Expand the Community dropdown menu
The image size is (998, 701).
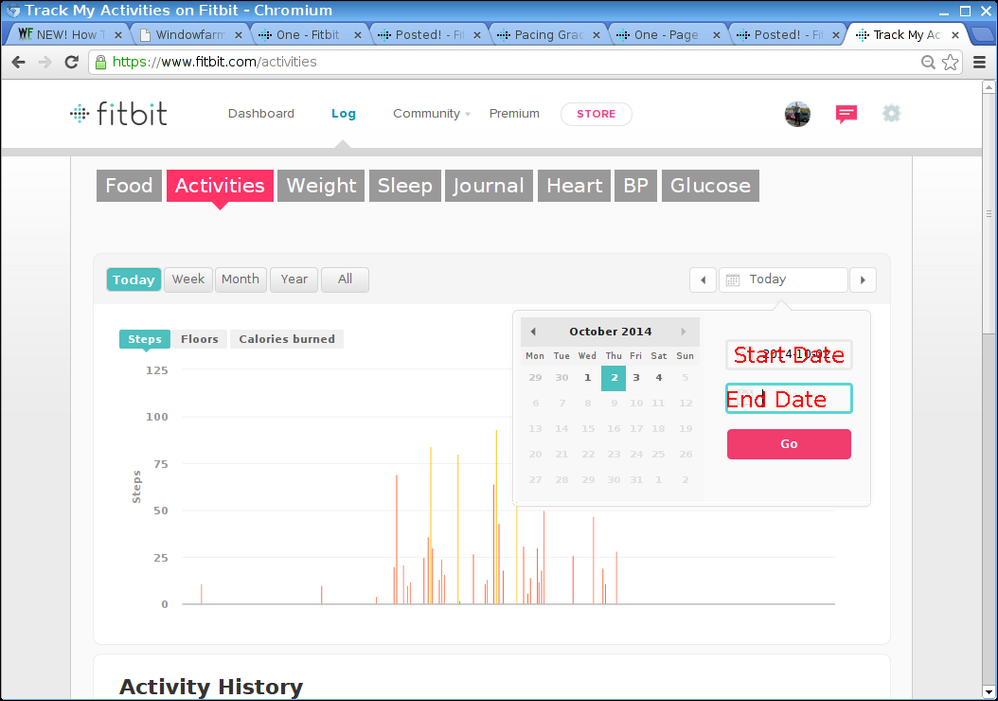(432, 113)
